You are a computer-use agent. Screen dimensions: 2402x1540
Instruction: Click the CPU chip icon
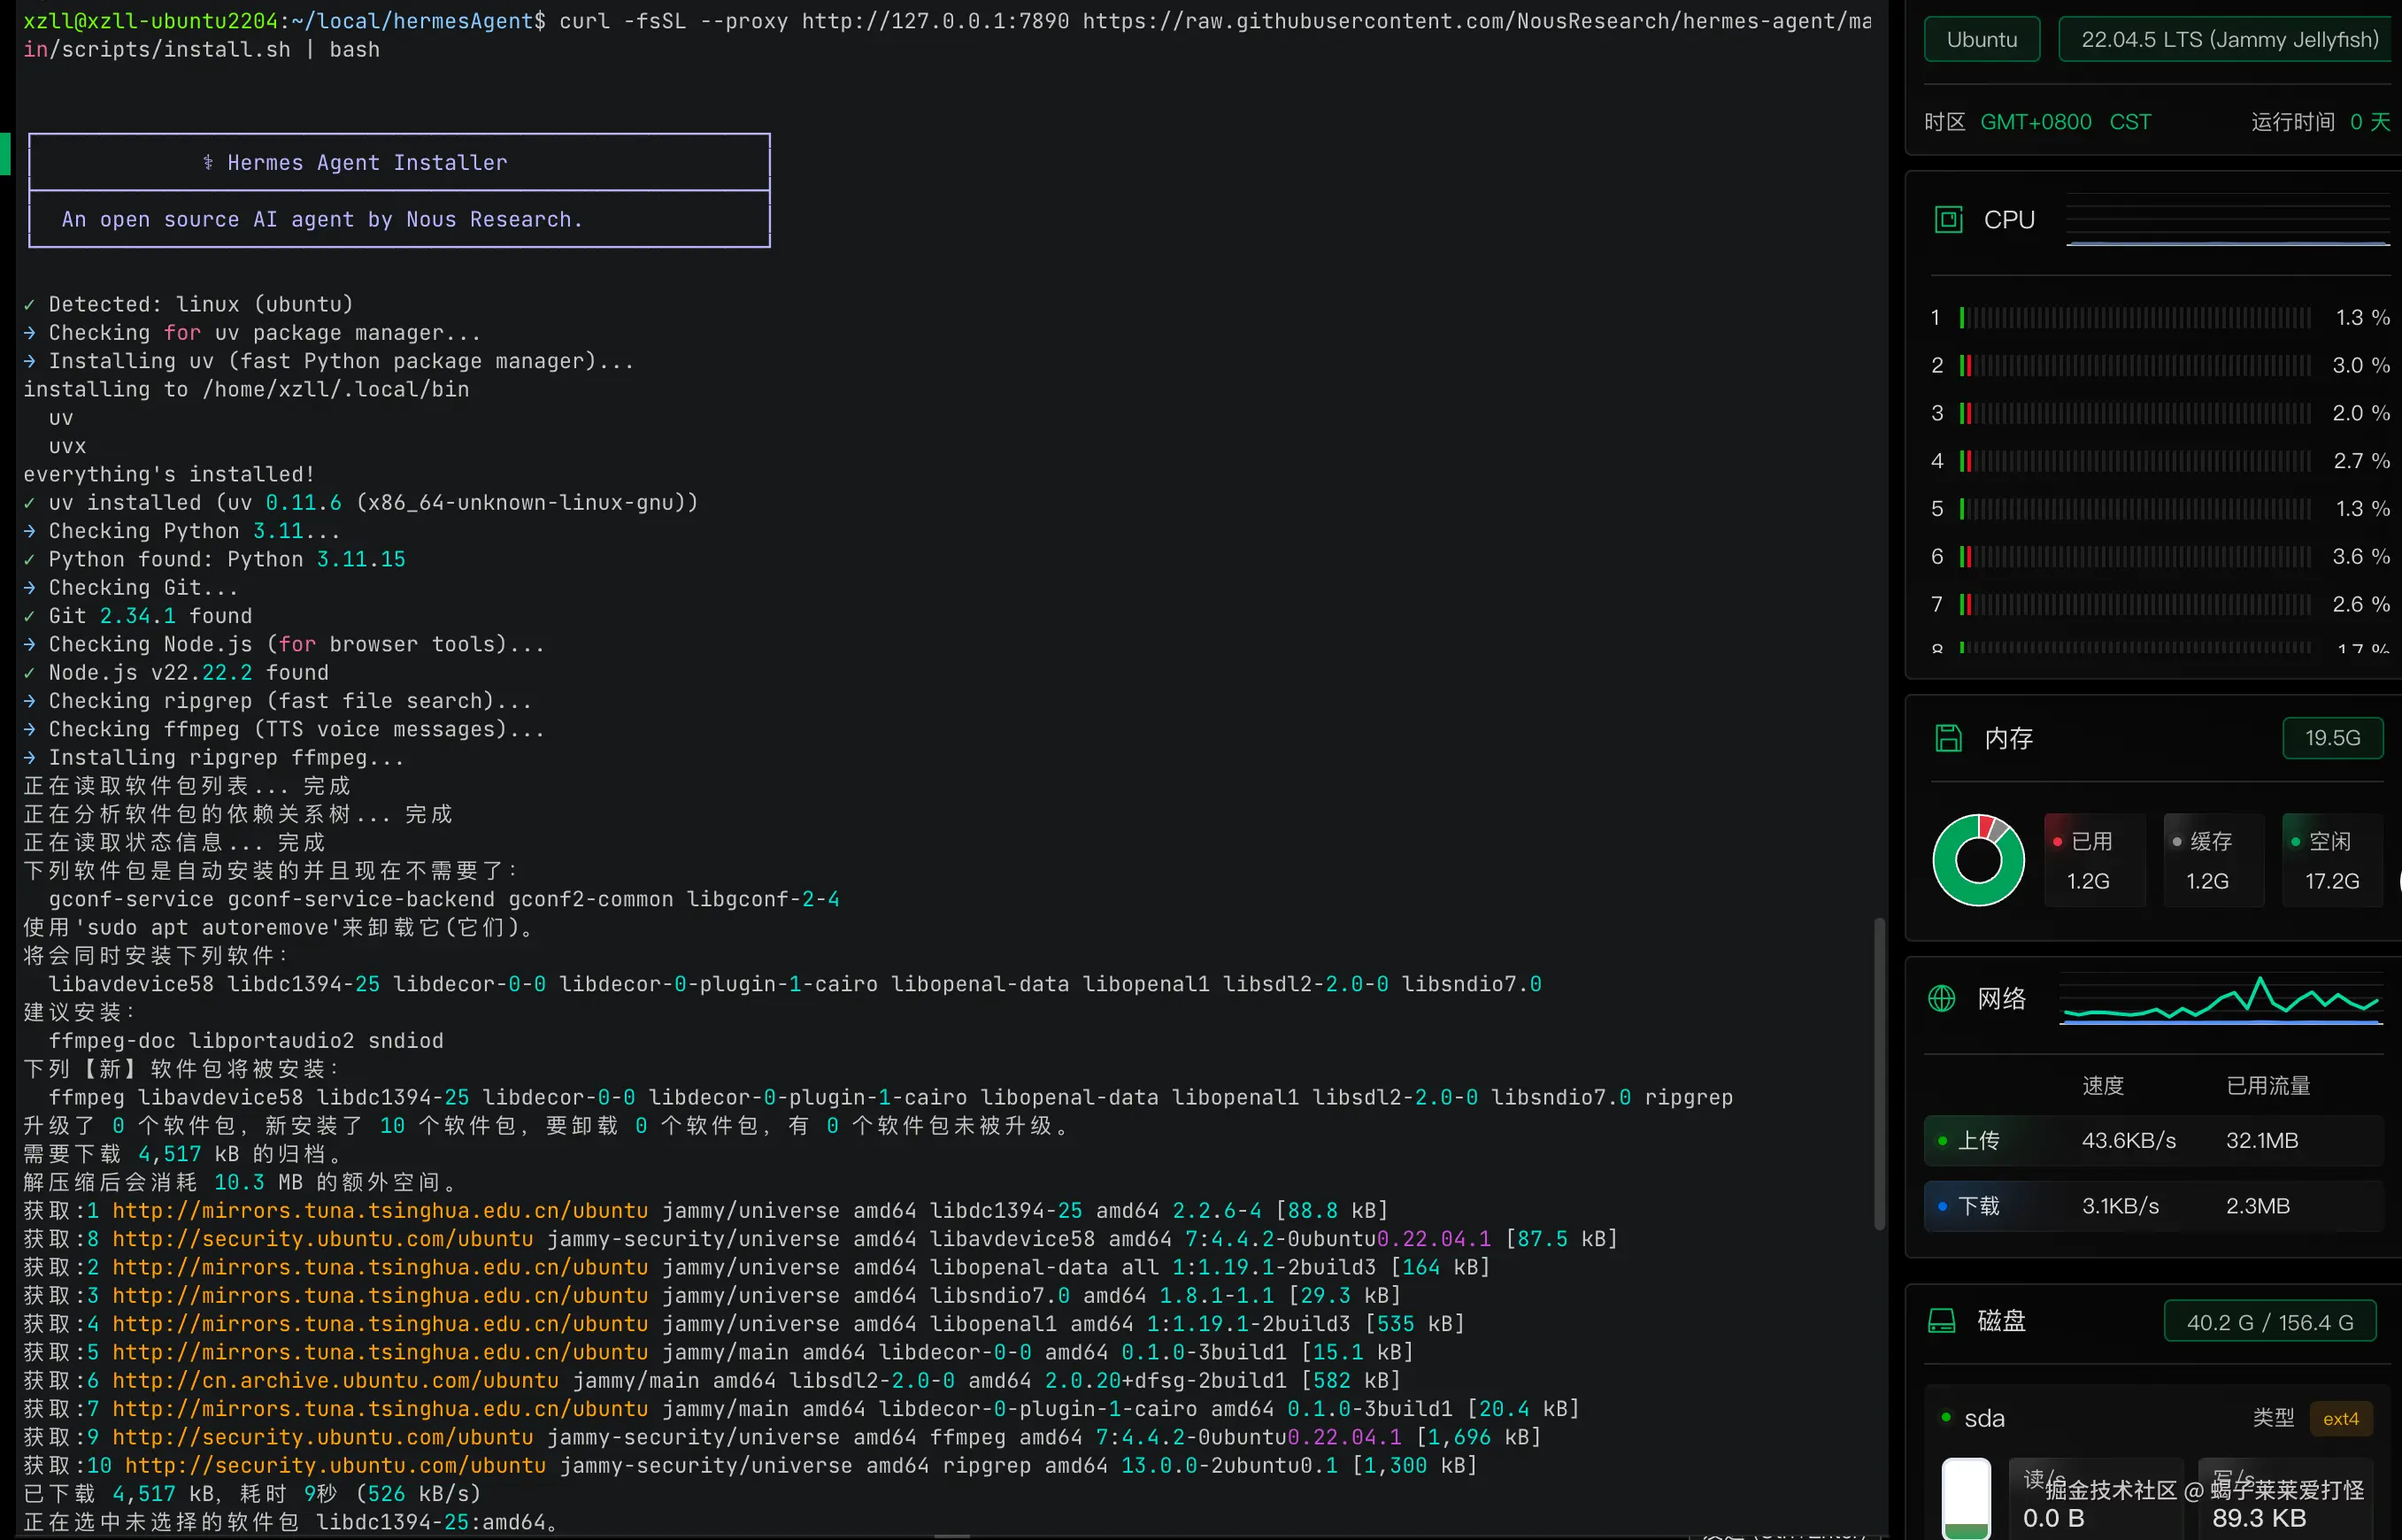(1948, 219)
